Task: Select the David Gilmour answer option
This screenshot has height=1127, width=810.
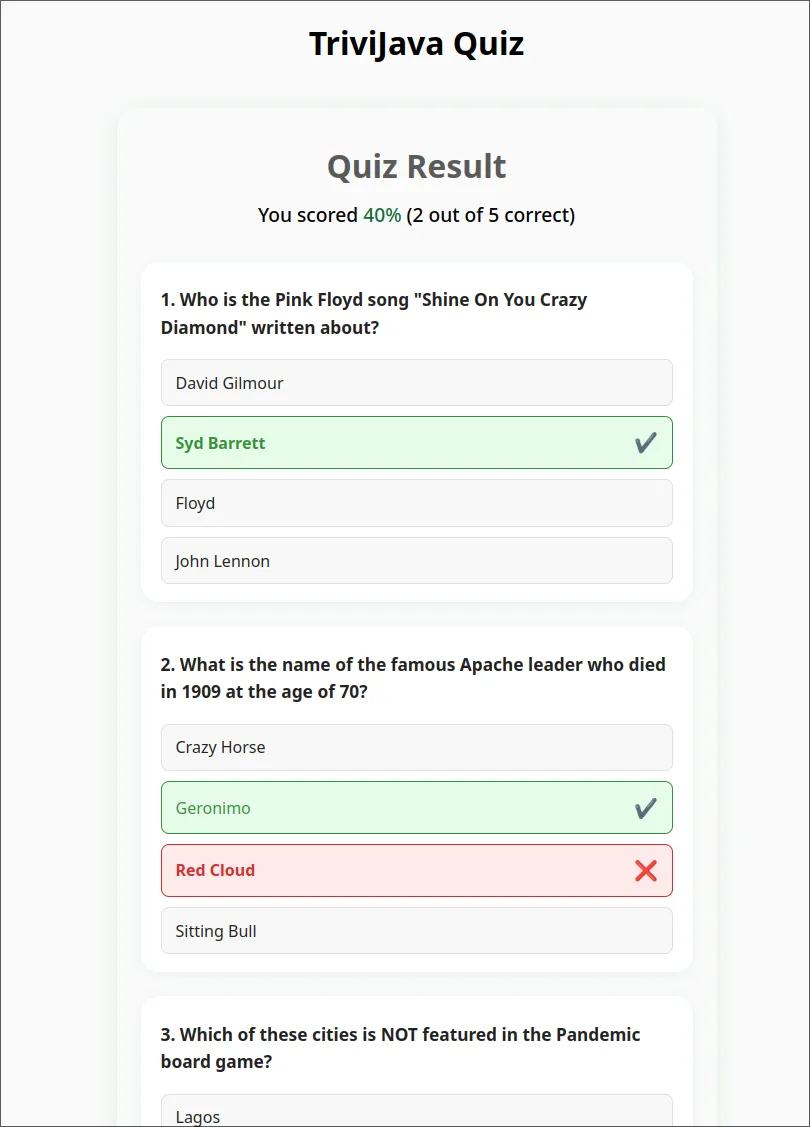Action: coord(416,382)
